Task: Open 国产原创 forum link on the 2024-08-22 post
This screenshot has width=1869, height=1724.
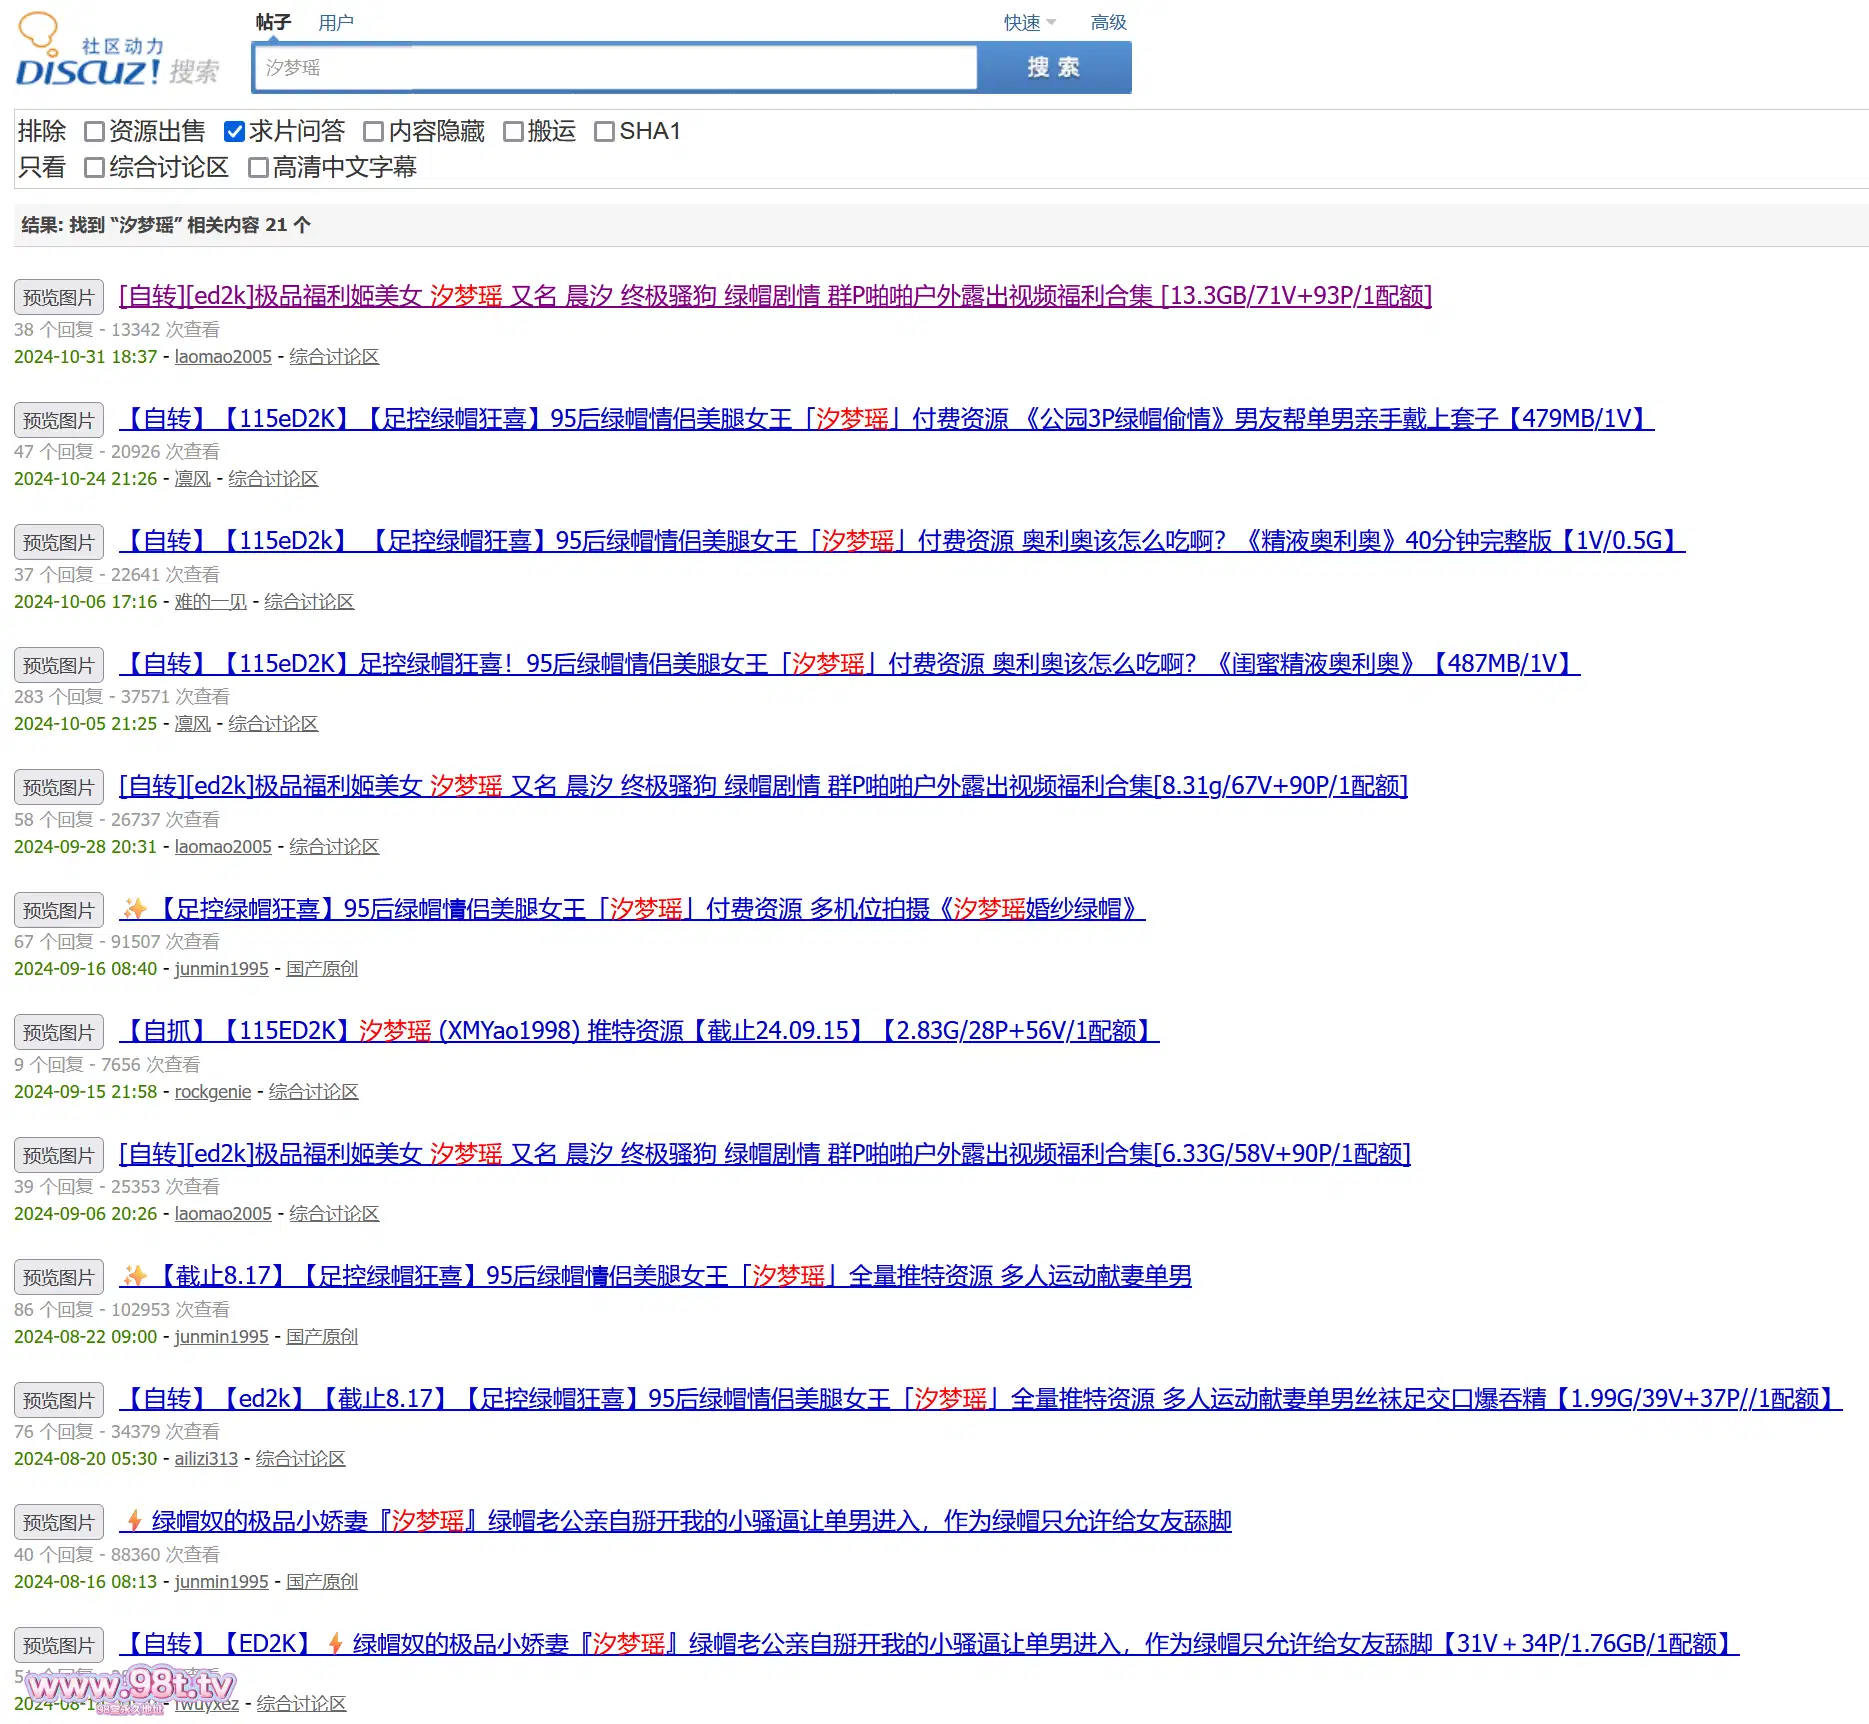Action: 322,1337
